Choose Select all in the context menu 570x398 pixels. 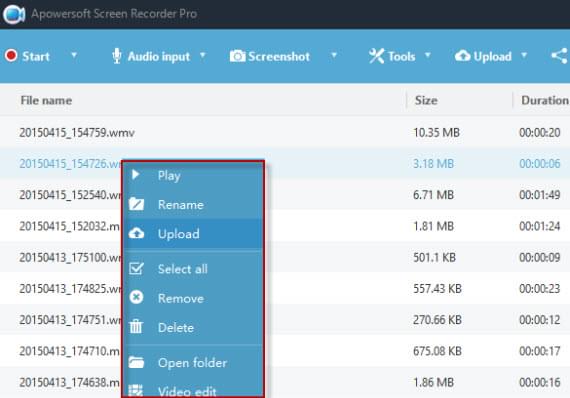click(193, 269)
